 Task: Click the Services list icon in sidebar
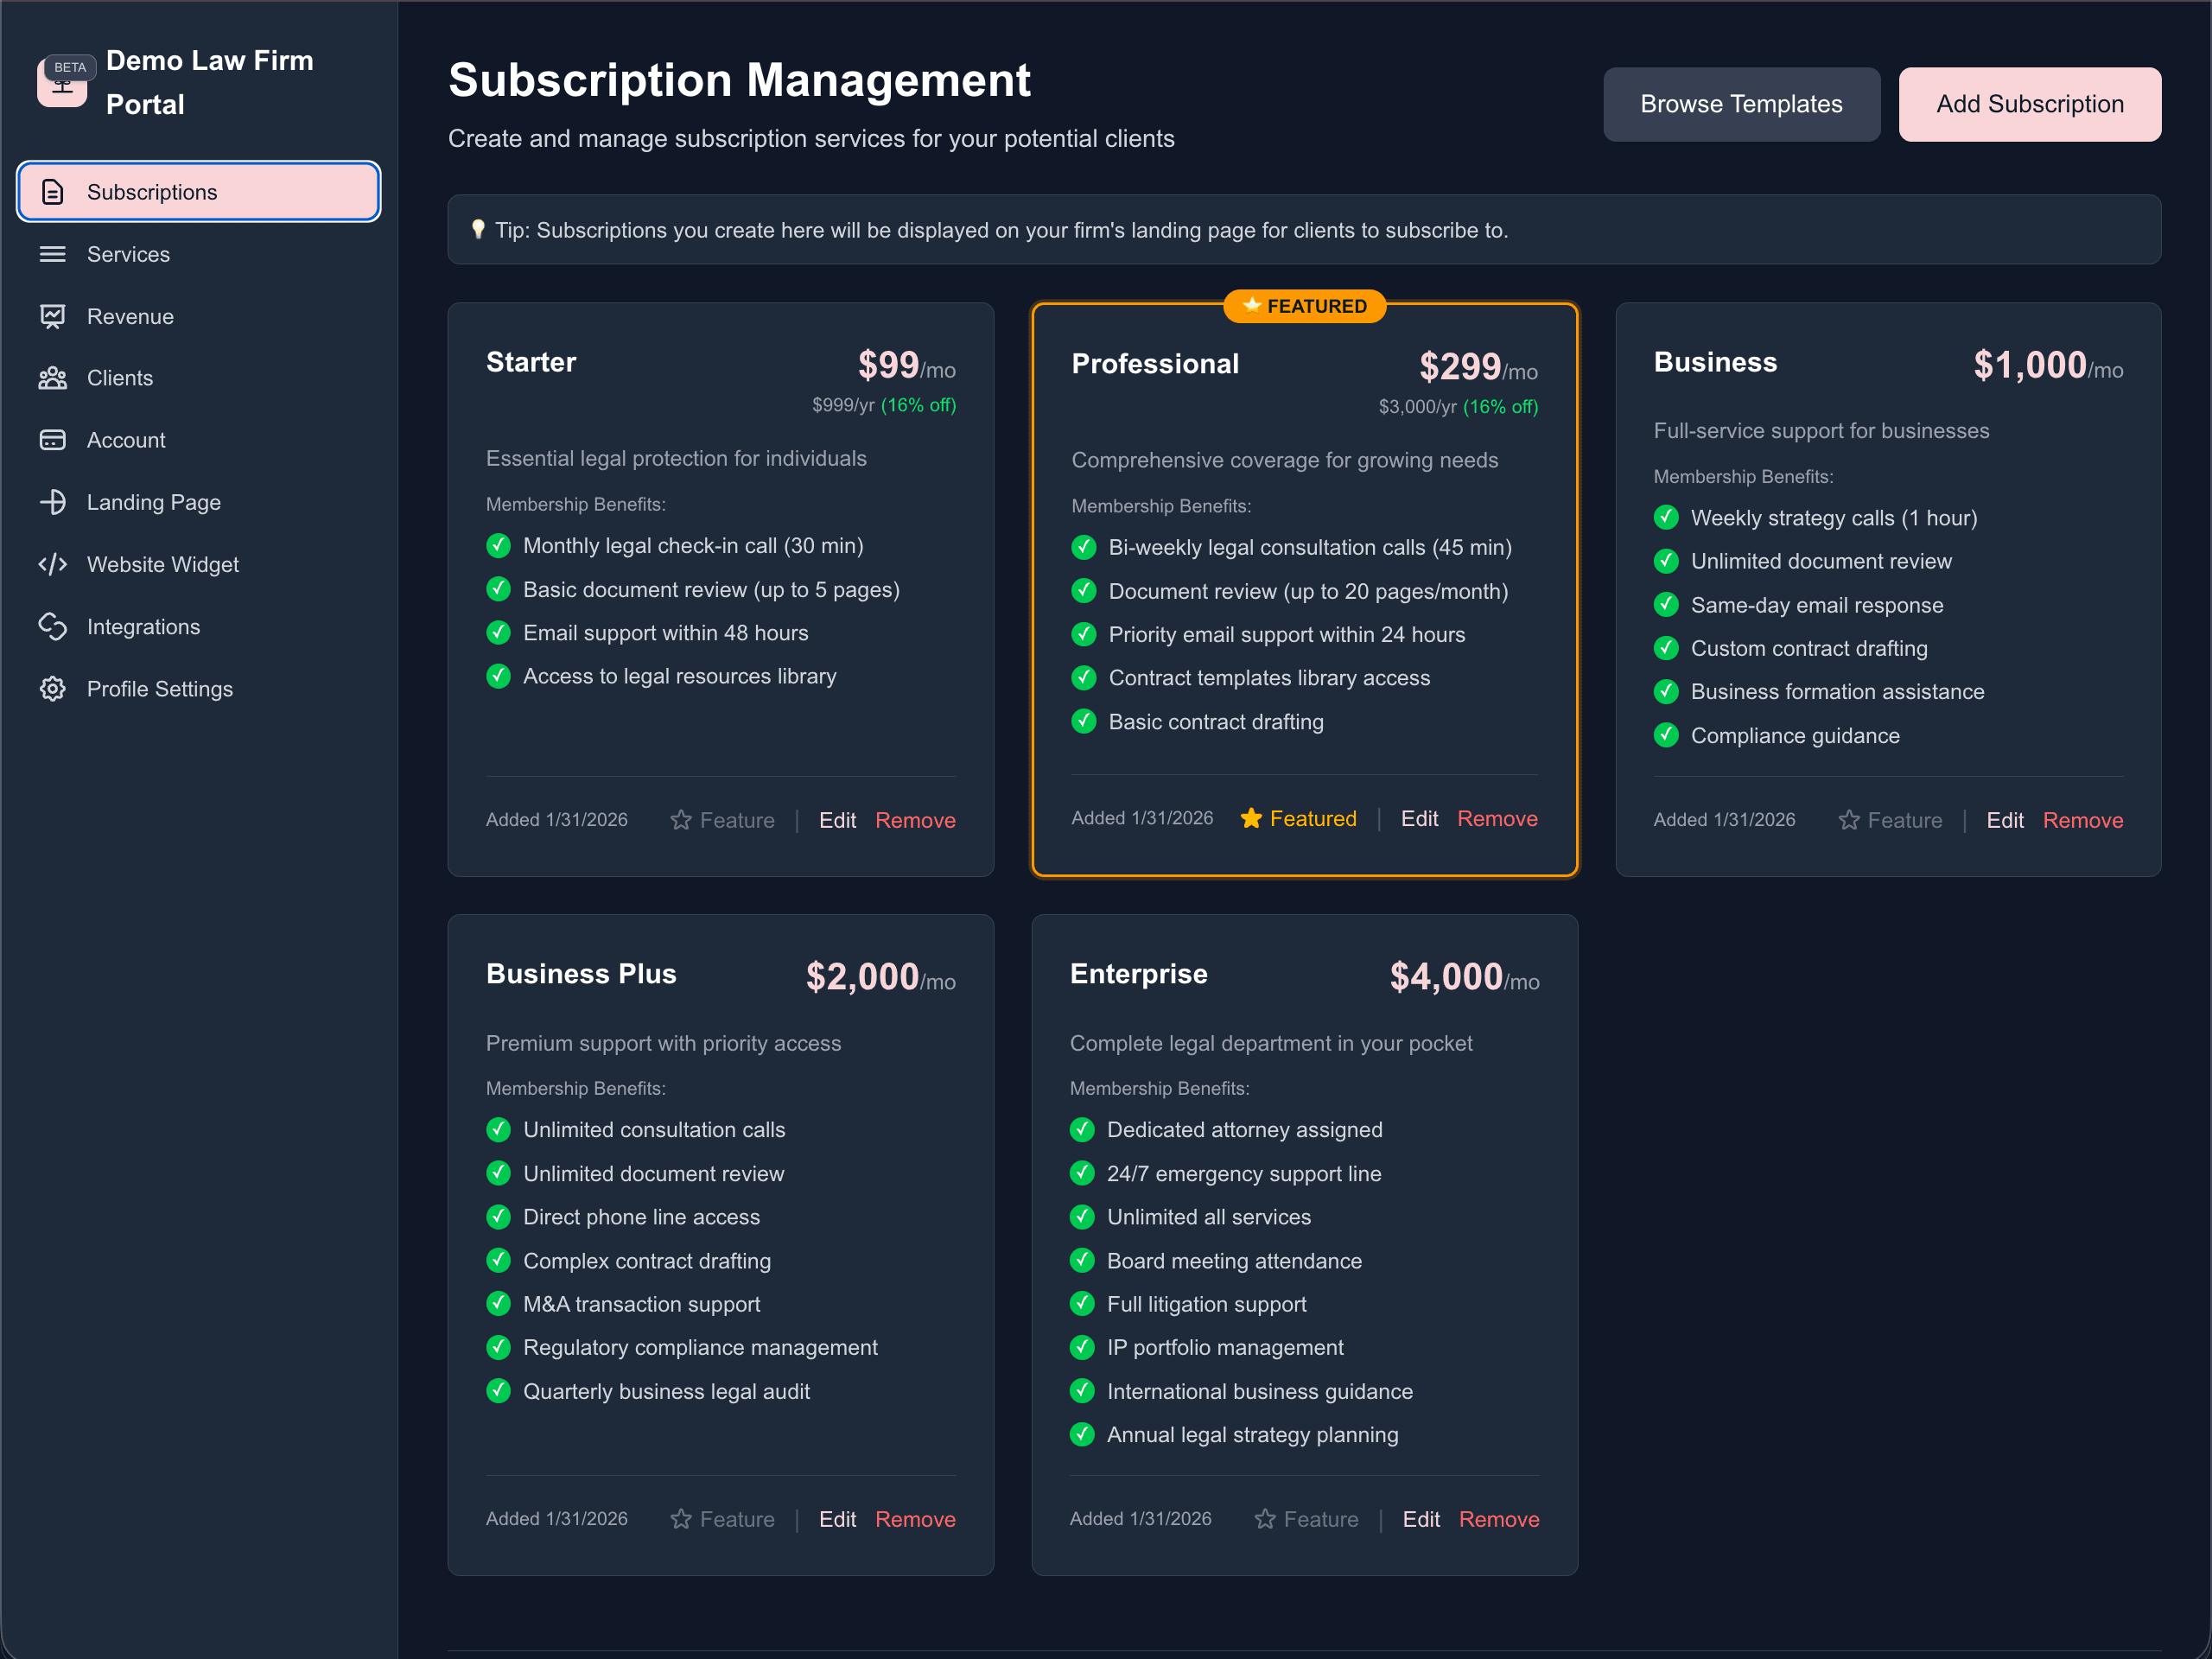(x=53, y=254)
